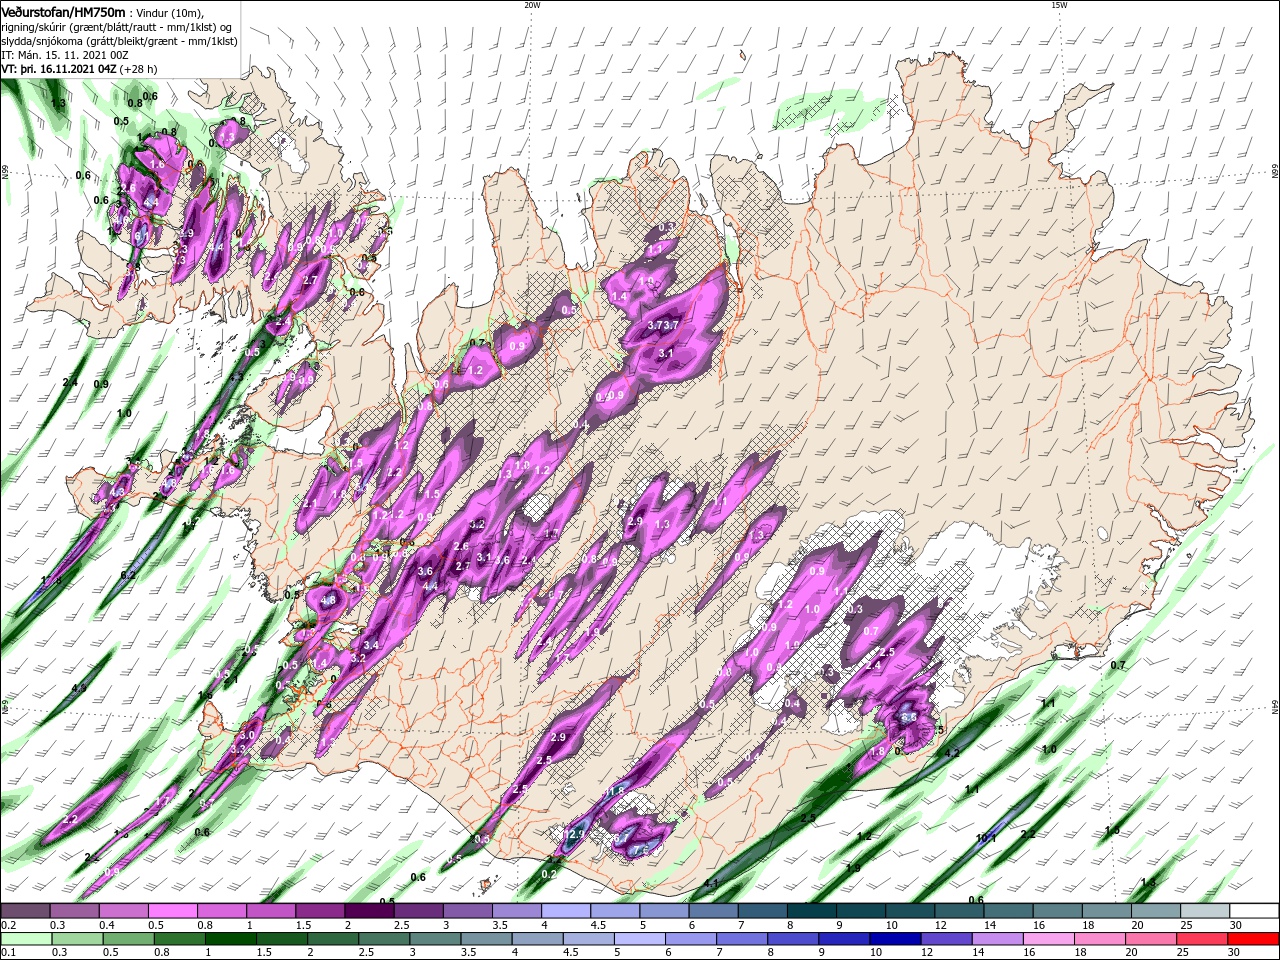Viewport: 1280px width, 960px height.
Task: Click the light pink 16–18 rain swatch
Action: pos(1049,939)
